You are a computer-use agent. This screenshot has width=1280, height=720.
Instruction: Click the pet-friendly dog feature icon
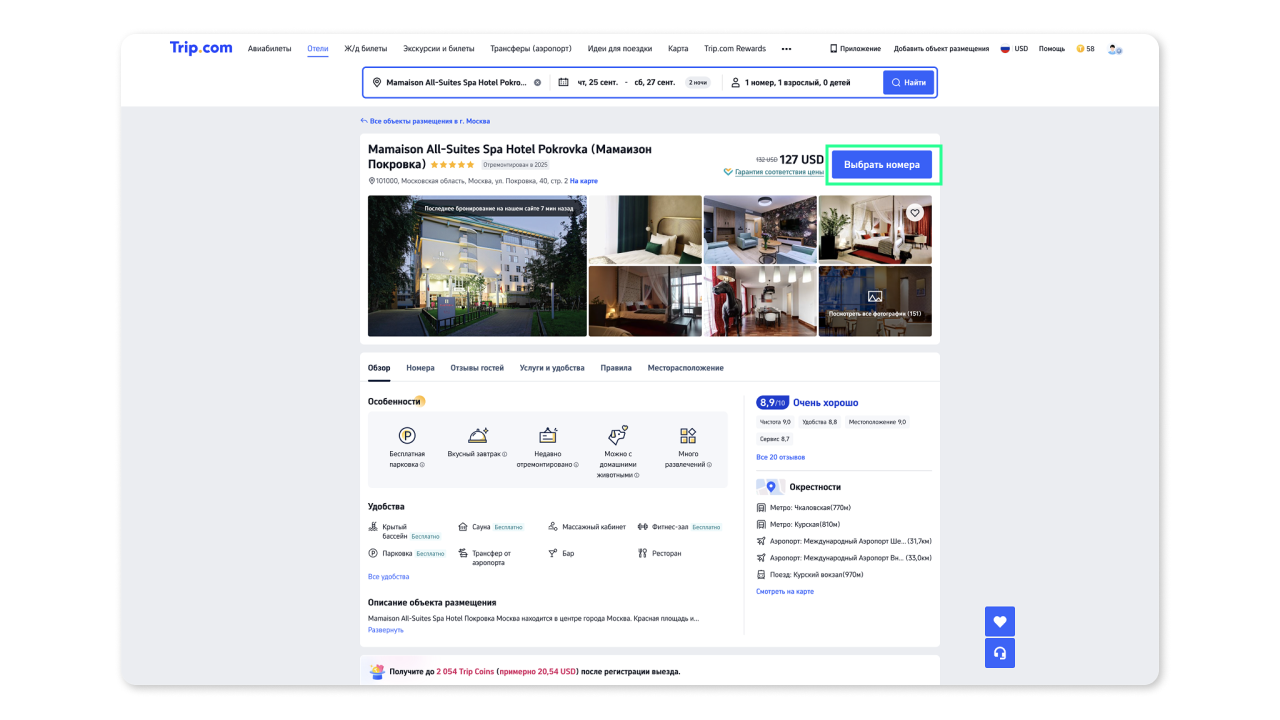(x=618, y=435)
